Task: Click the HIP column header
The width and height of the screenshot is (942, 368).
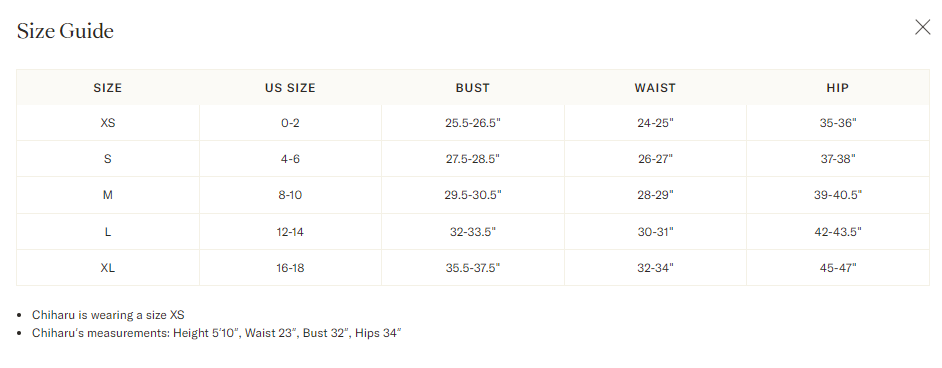Action: click(x=837, y=88)
